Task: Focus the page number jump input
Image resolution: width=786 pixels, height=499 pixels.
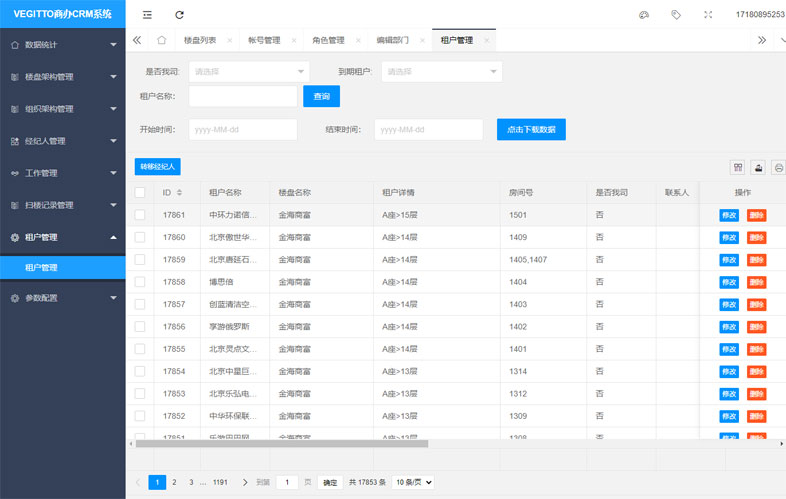Action: click(x=287, y=482)
